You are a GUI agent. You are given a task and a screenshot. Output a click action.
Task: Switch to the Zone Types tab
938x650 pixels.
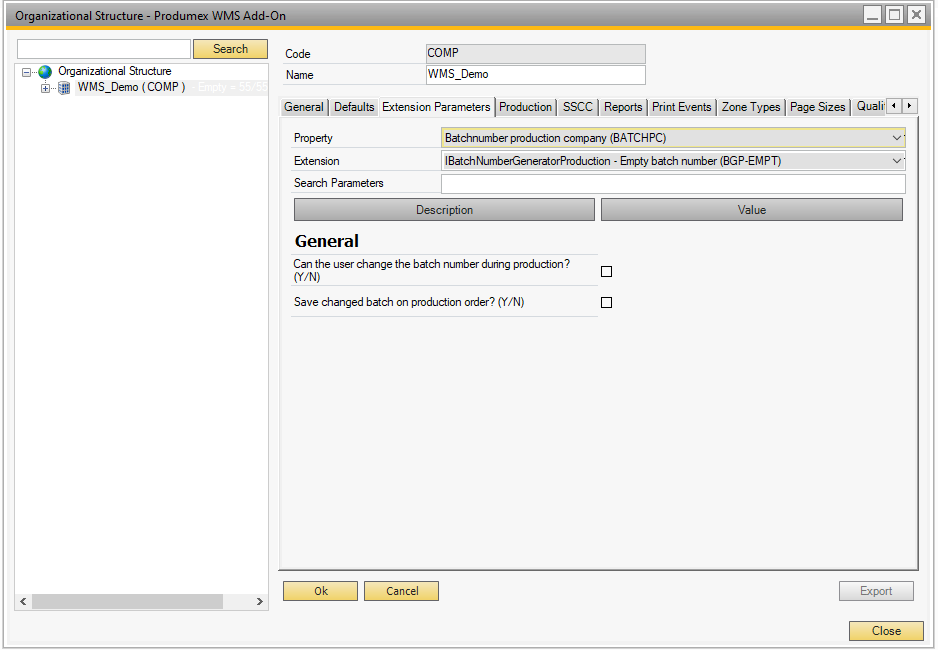pyautogui.click(x=751, y=107)
